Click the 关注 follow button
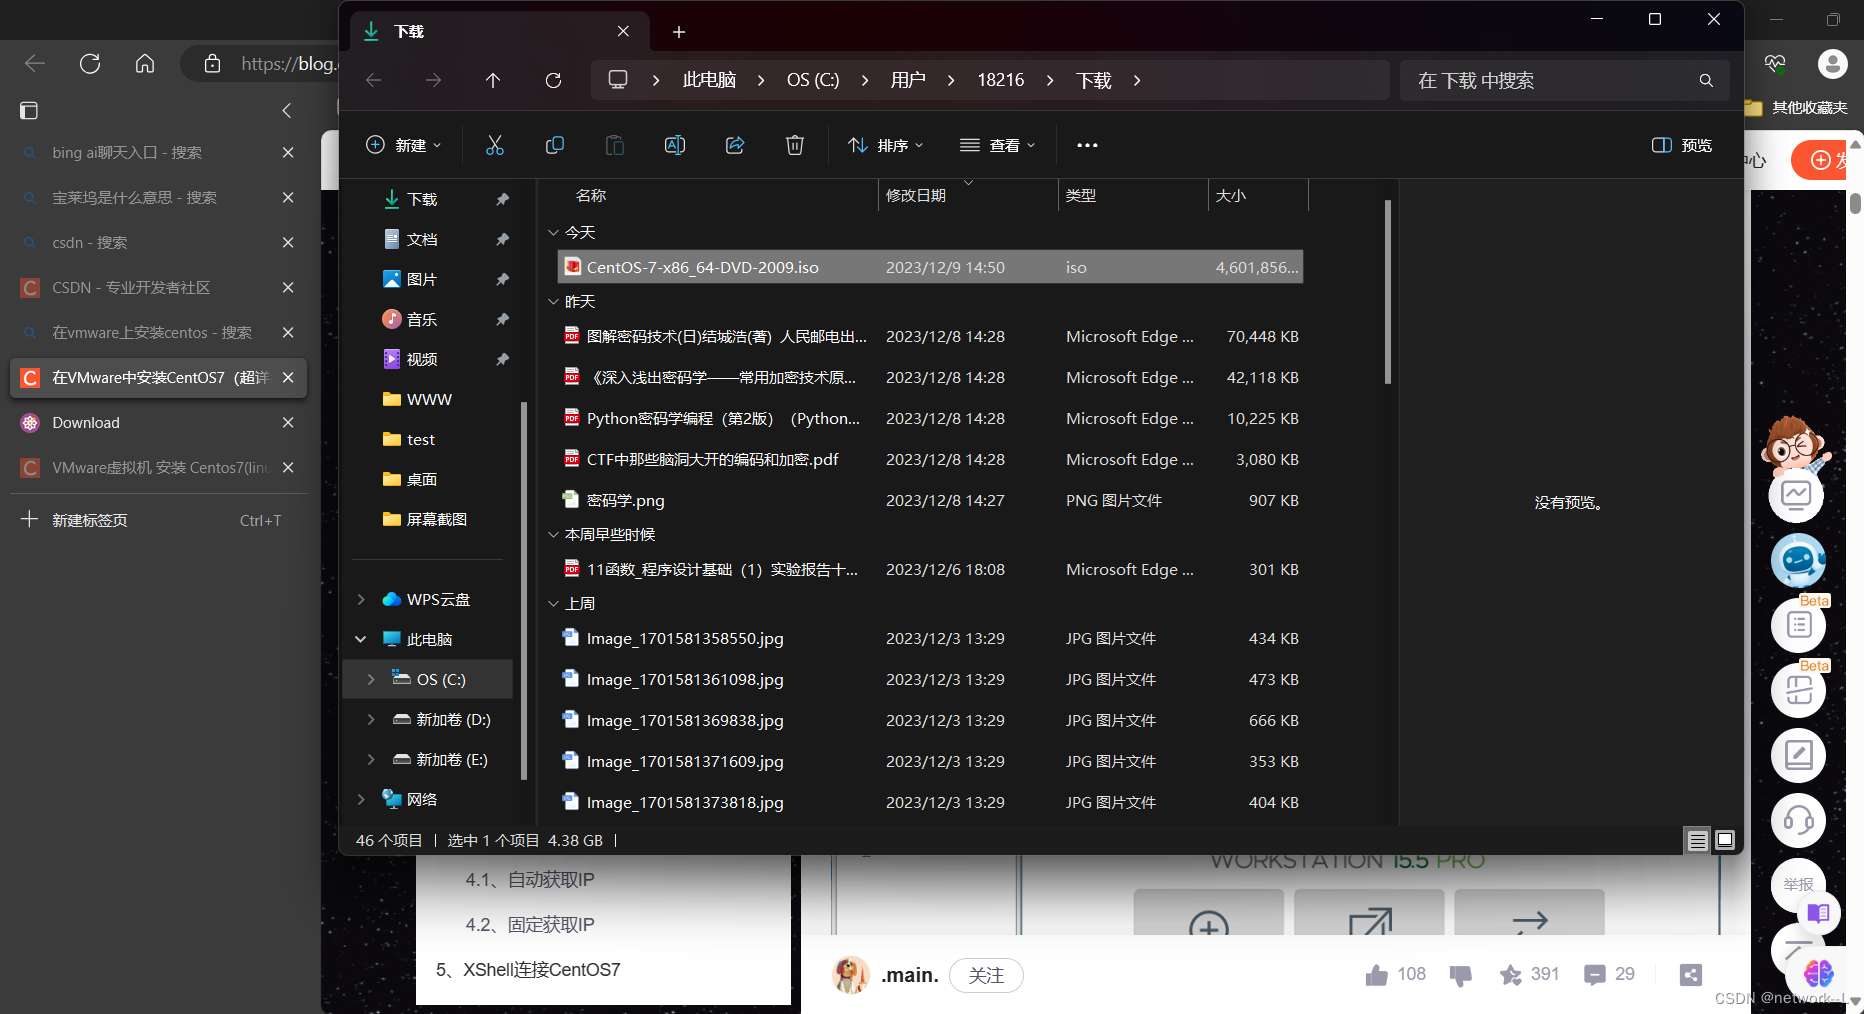 tap(986, 975)
